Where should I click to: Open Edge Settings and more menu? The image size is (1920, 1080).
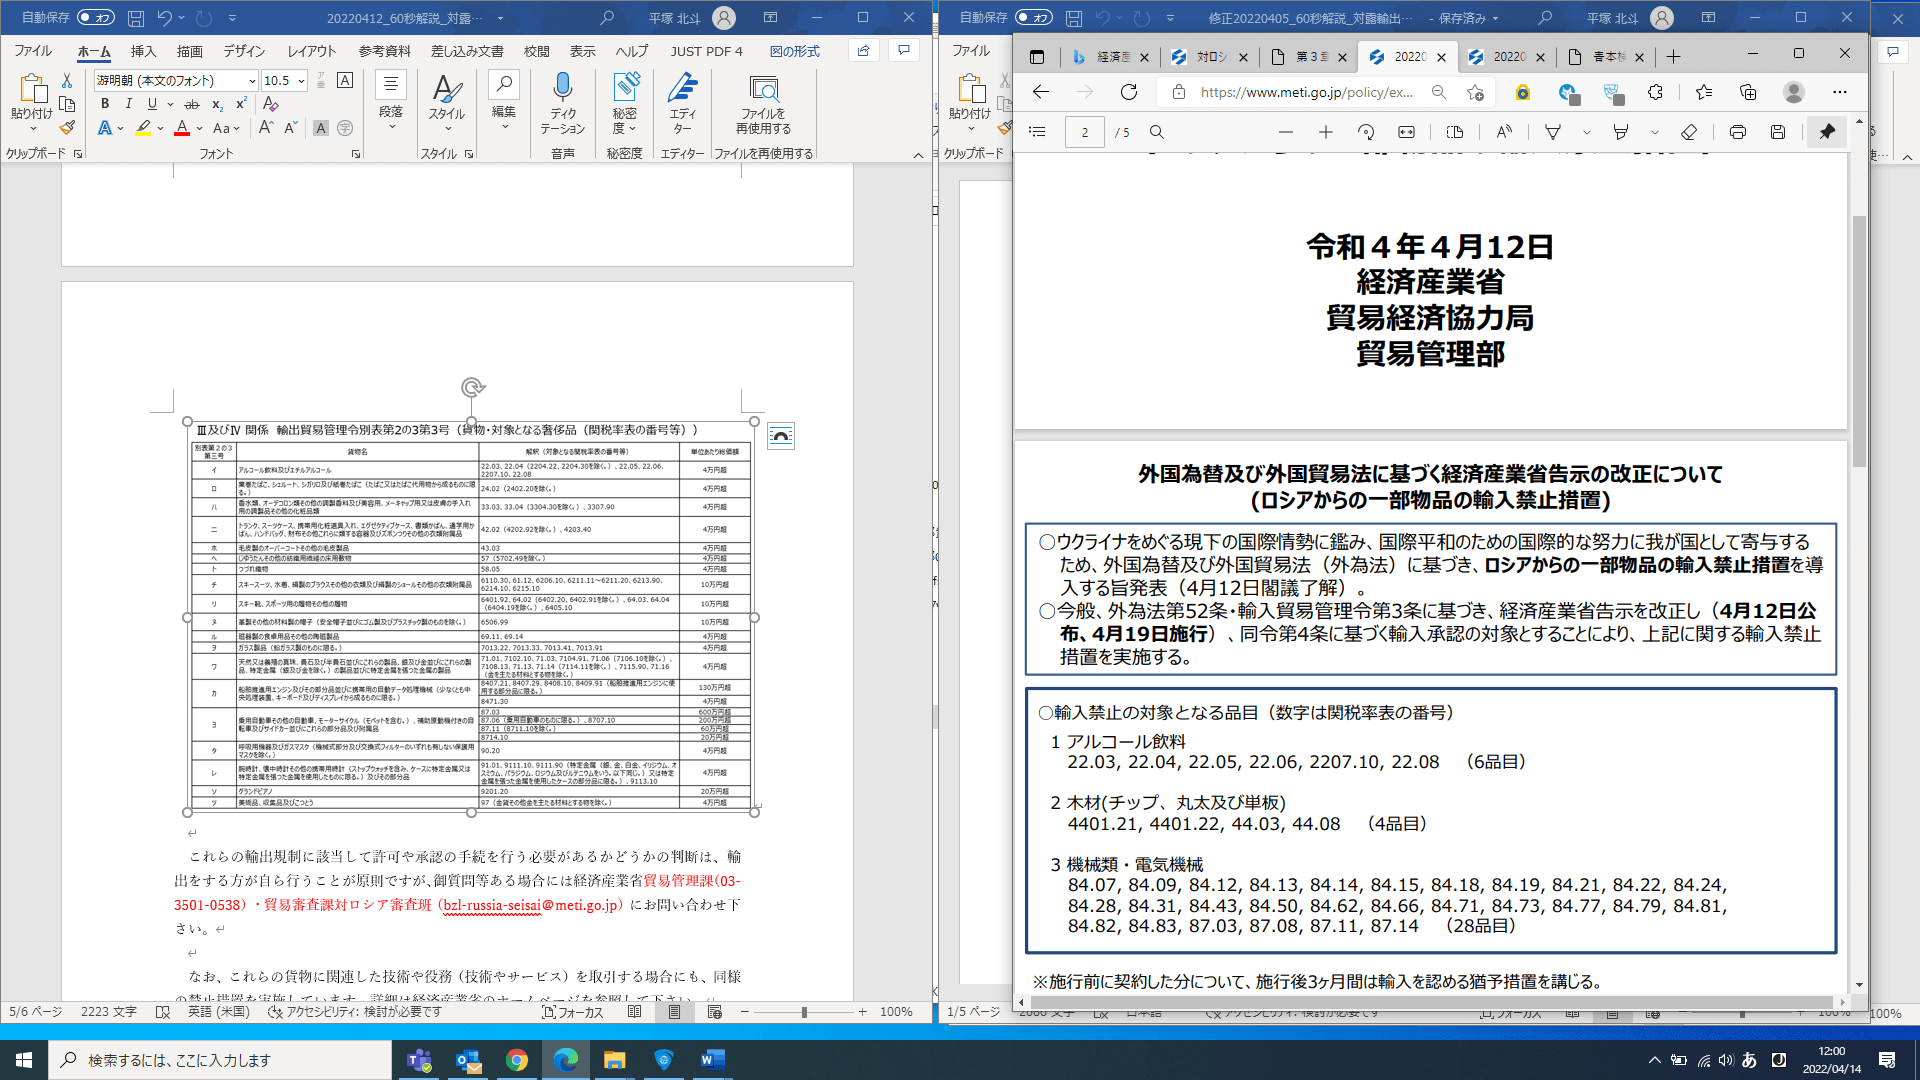1840,92
